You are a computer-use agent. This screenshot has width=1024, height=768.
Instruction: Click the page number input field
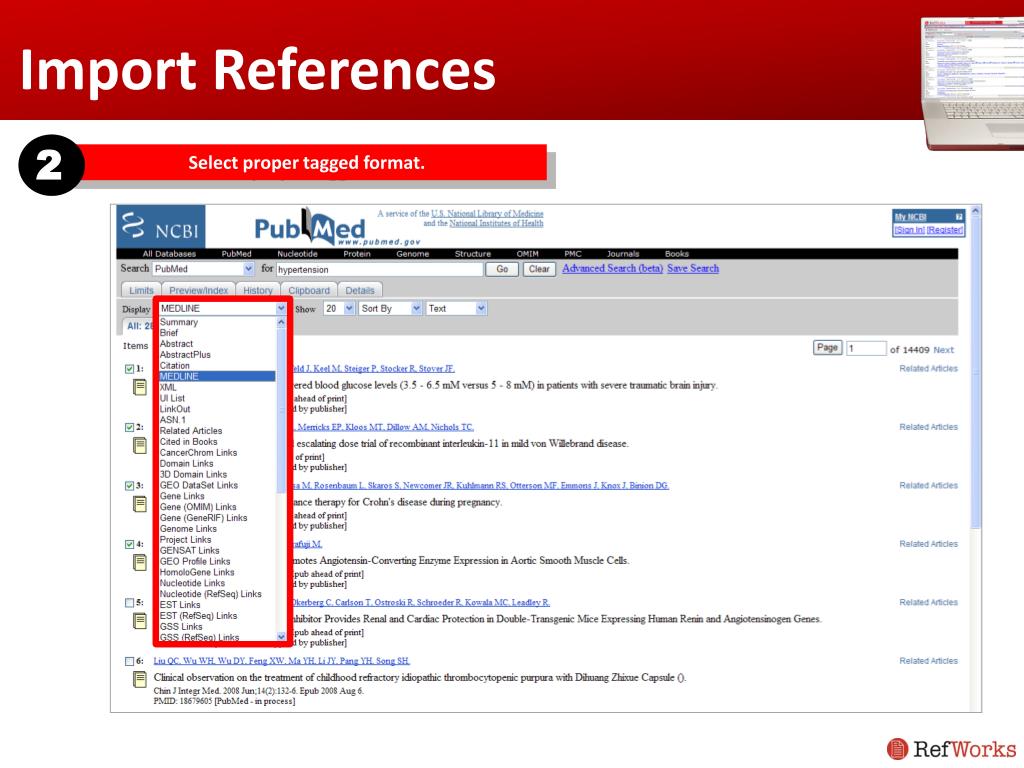866,349
